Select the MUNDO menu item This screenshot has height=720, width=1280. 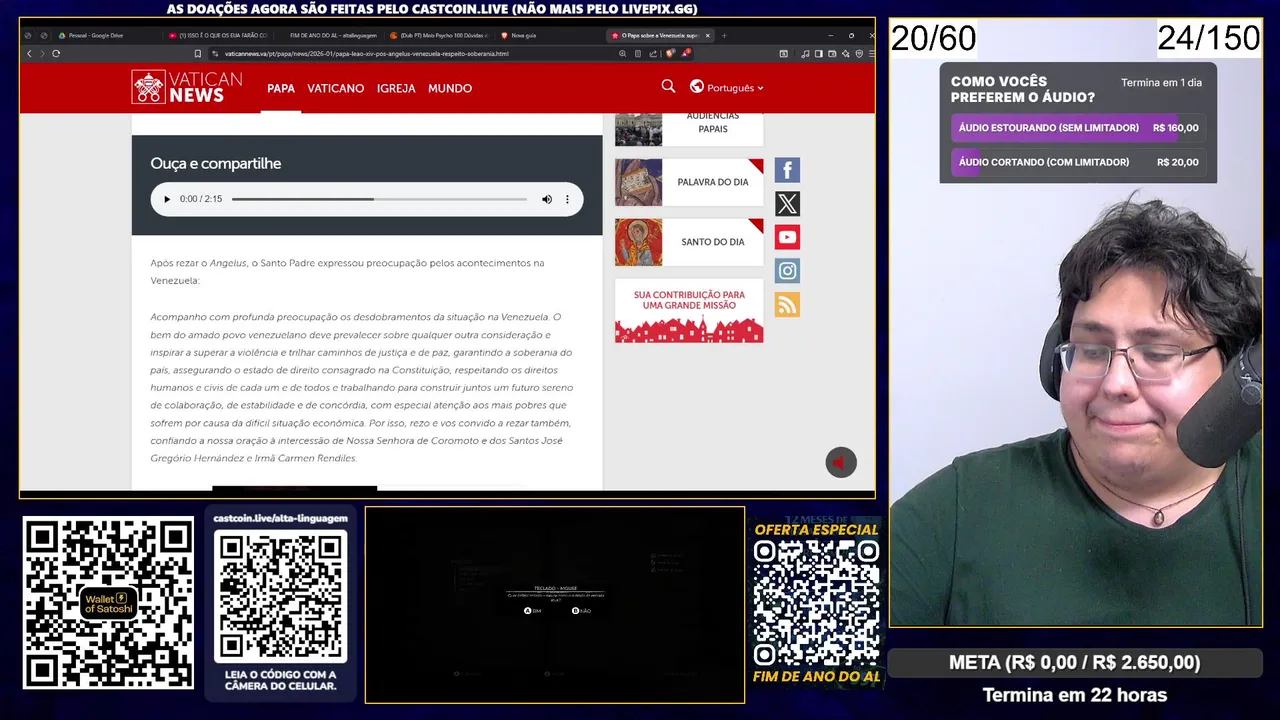tap(450, 88)
